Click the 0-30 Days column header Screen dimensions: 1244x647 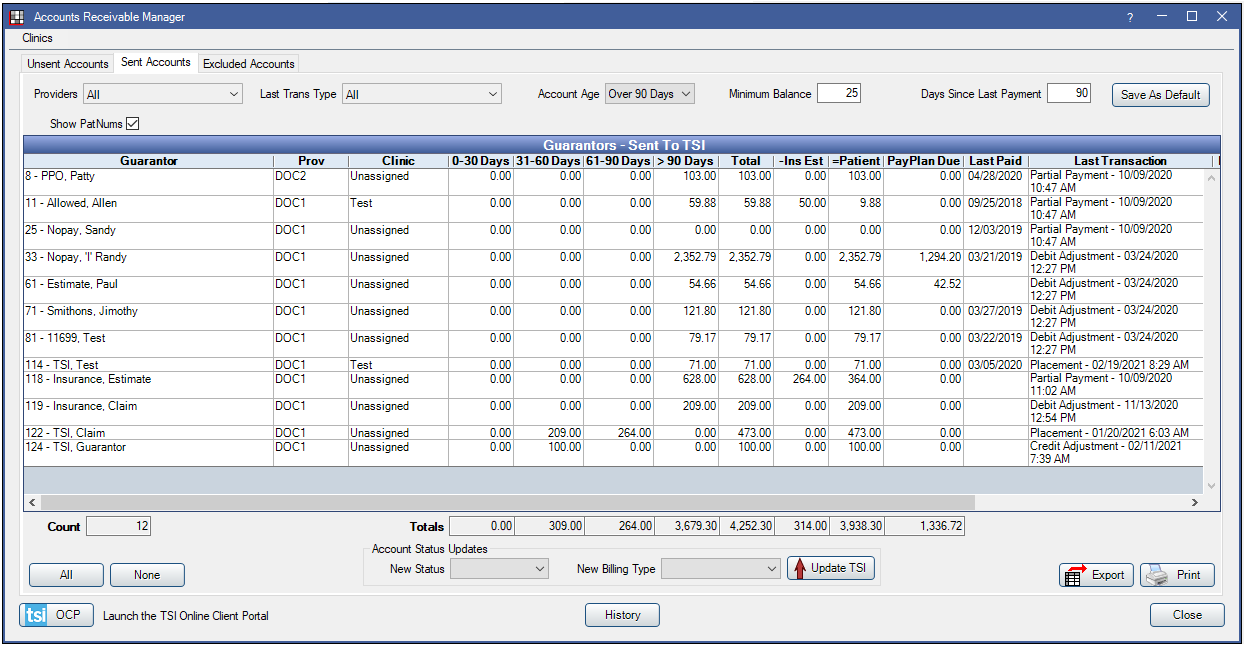(481, 160)
